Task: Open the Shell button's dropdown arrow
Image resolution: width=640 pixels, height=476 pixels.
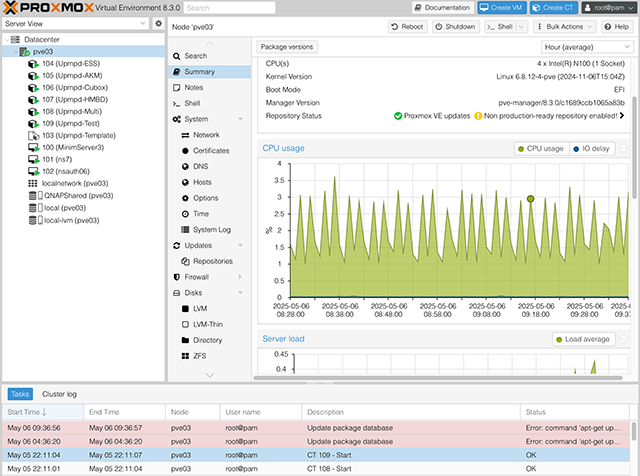Action: pos(521,27)
